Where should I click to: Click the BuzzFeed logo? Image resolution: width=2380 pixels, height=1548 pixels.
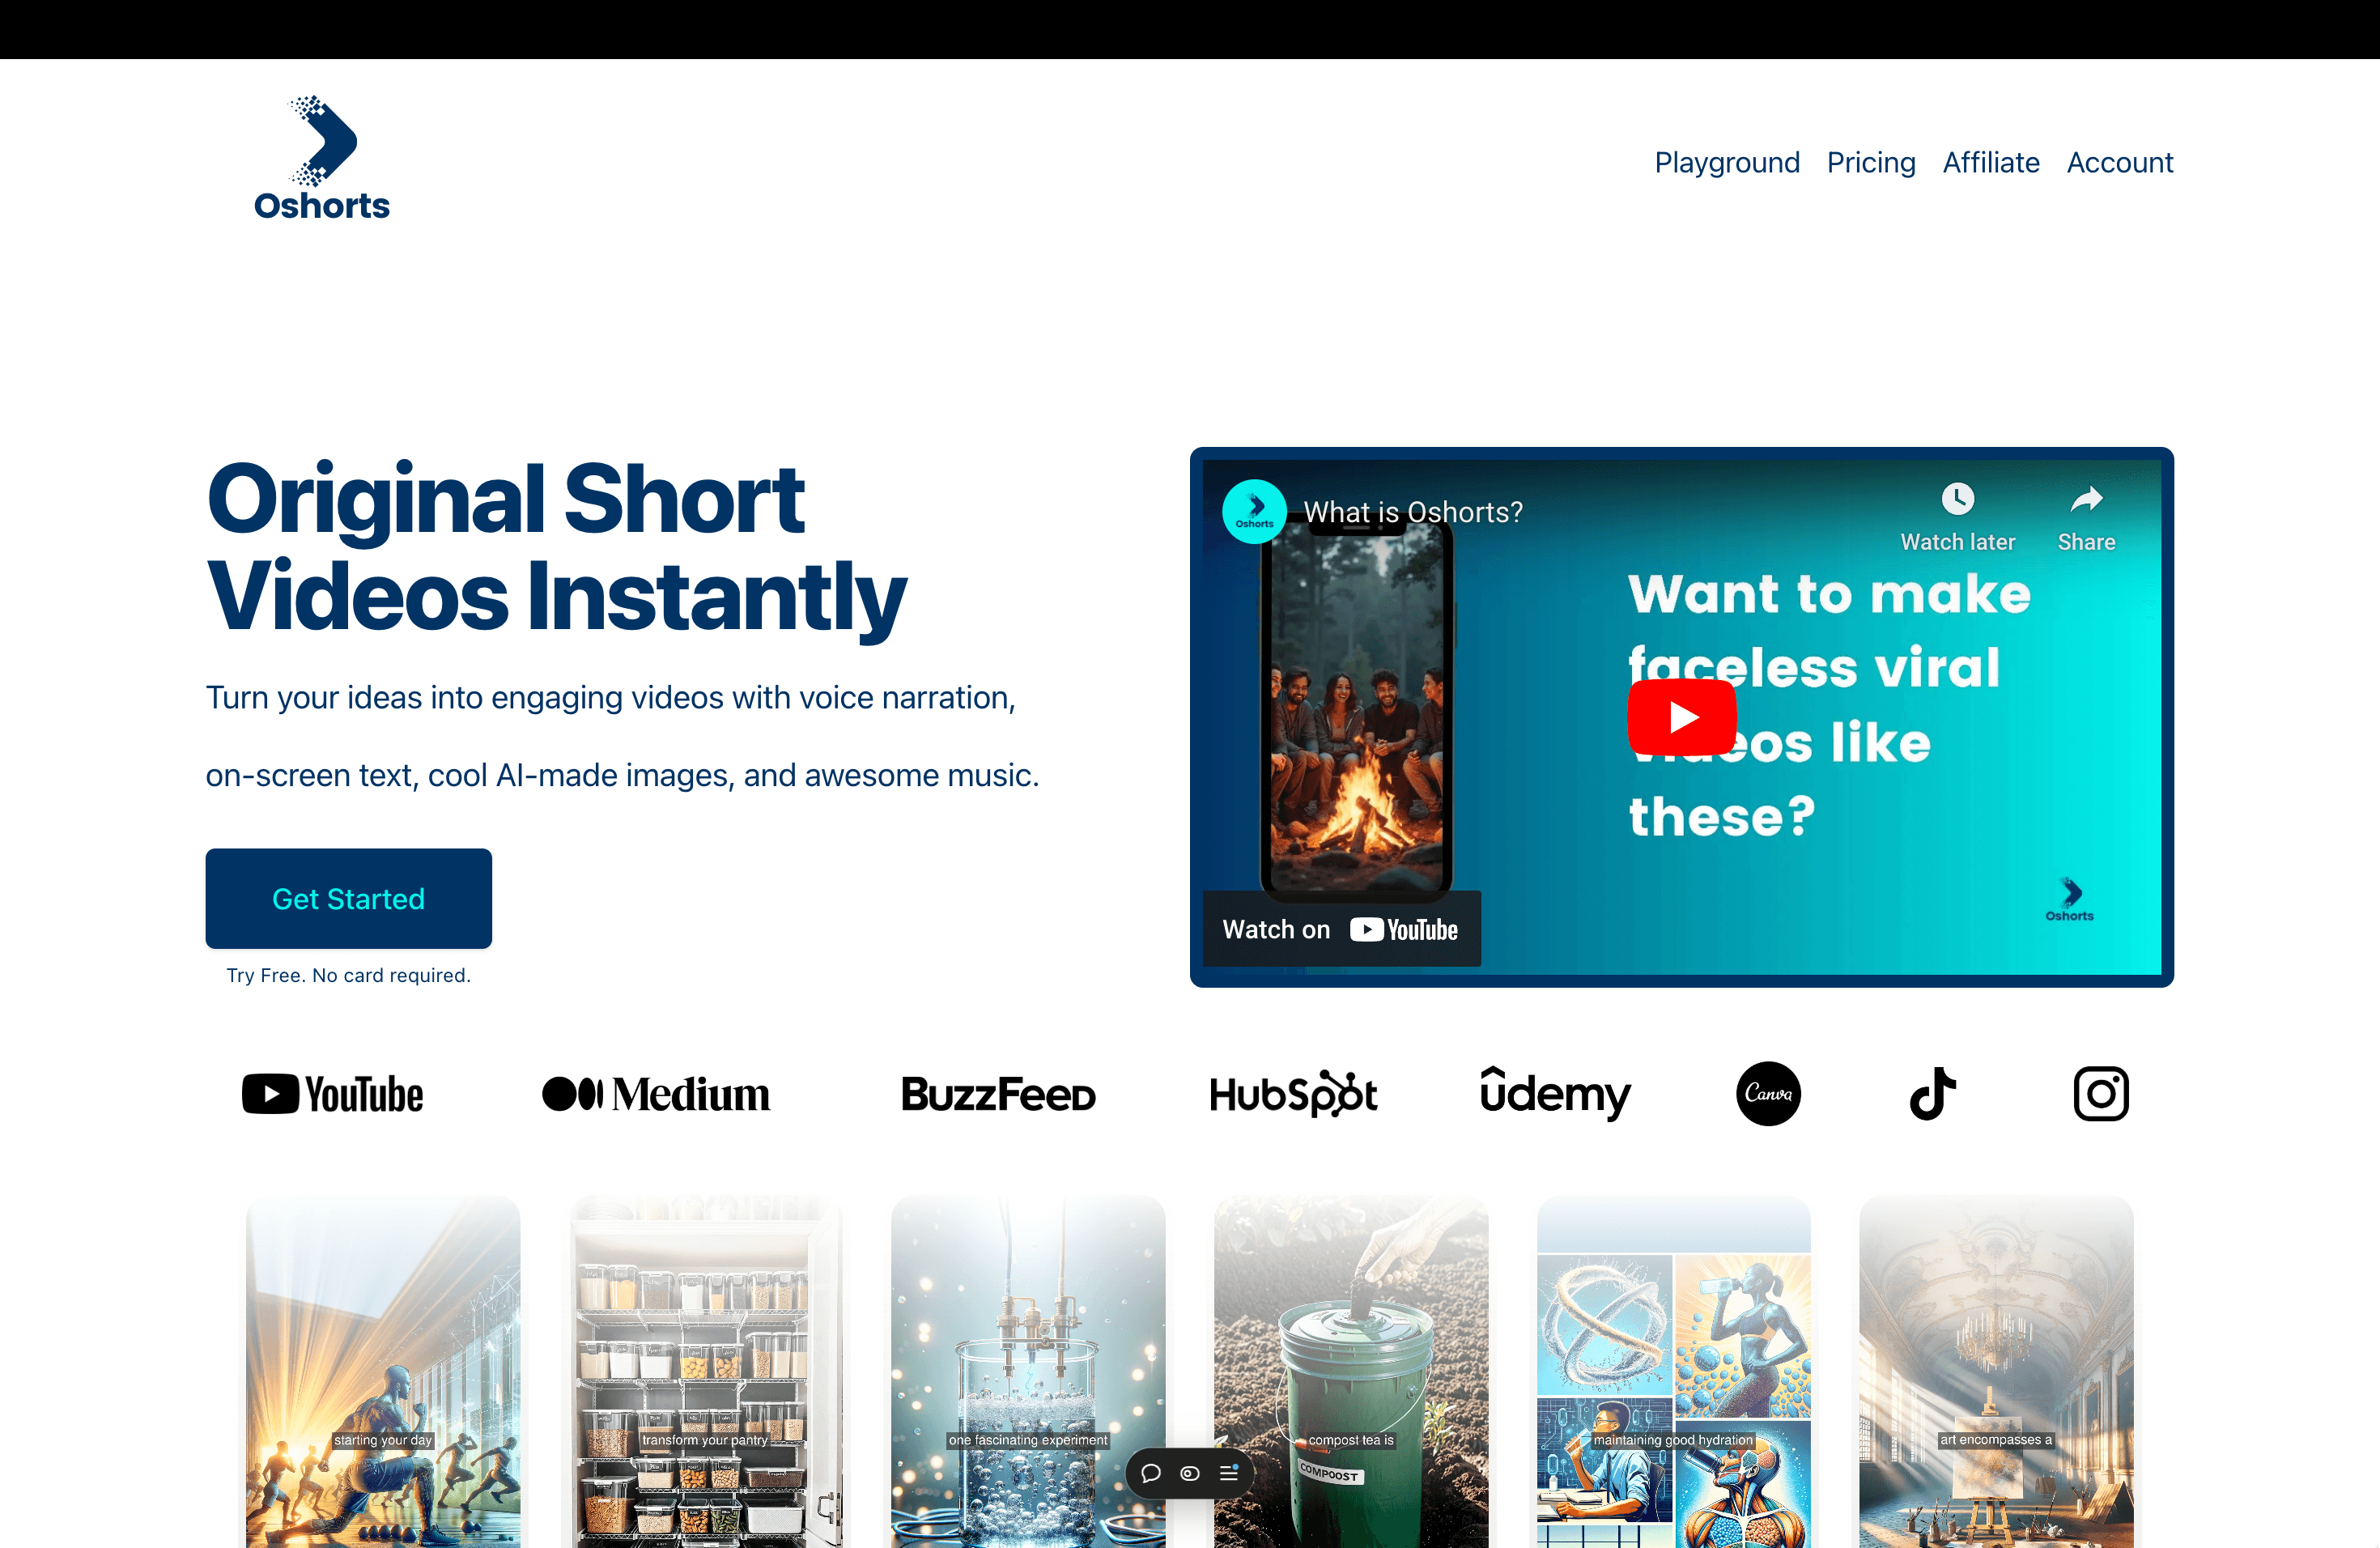998,1094
